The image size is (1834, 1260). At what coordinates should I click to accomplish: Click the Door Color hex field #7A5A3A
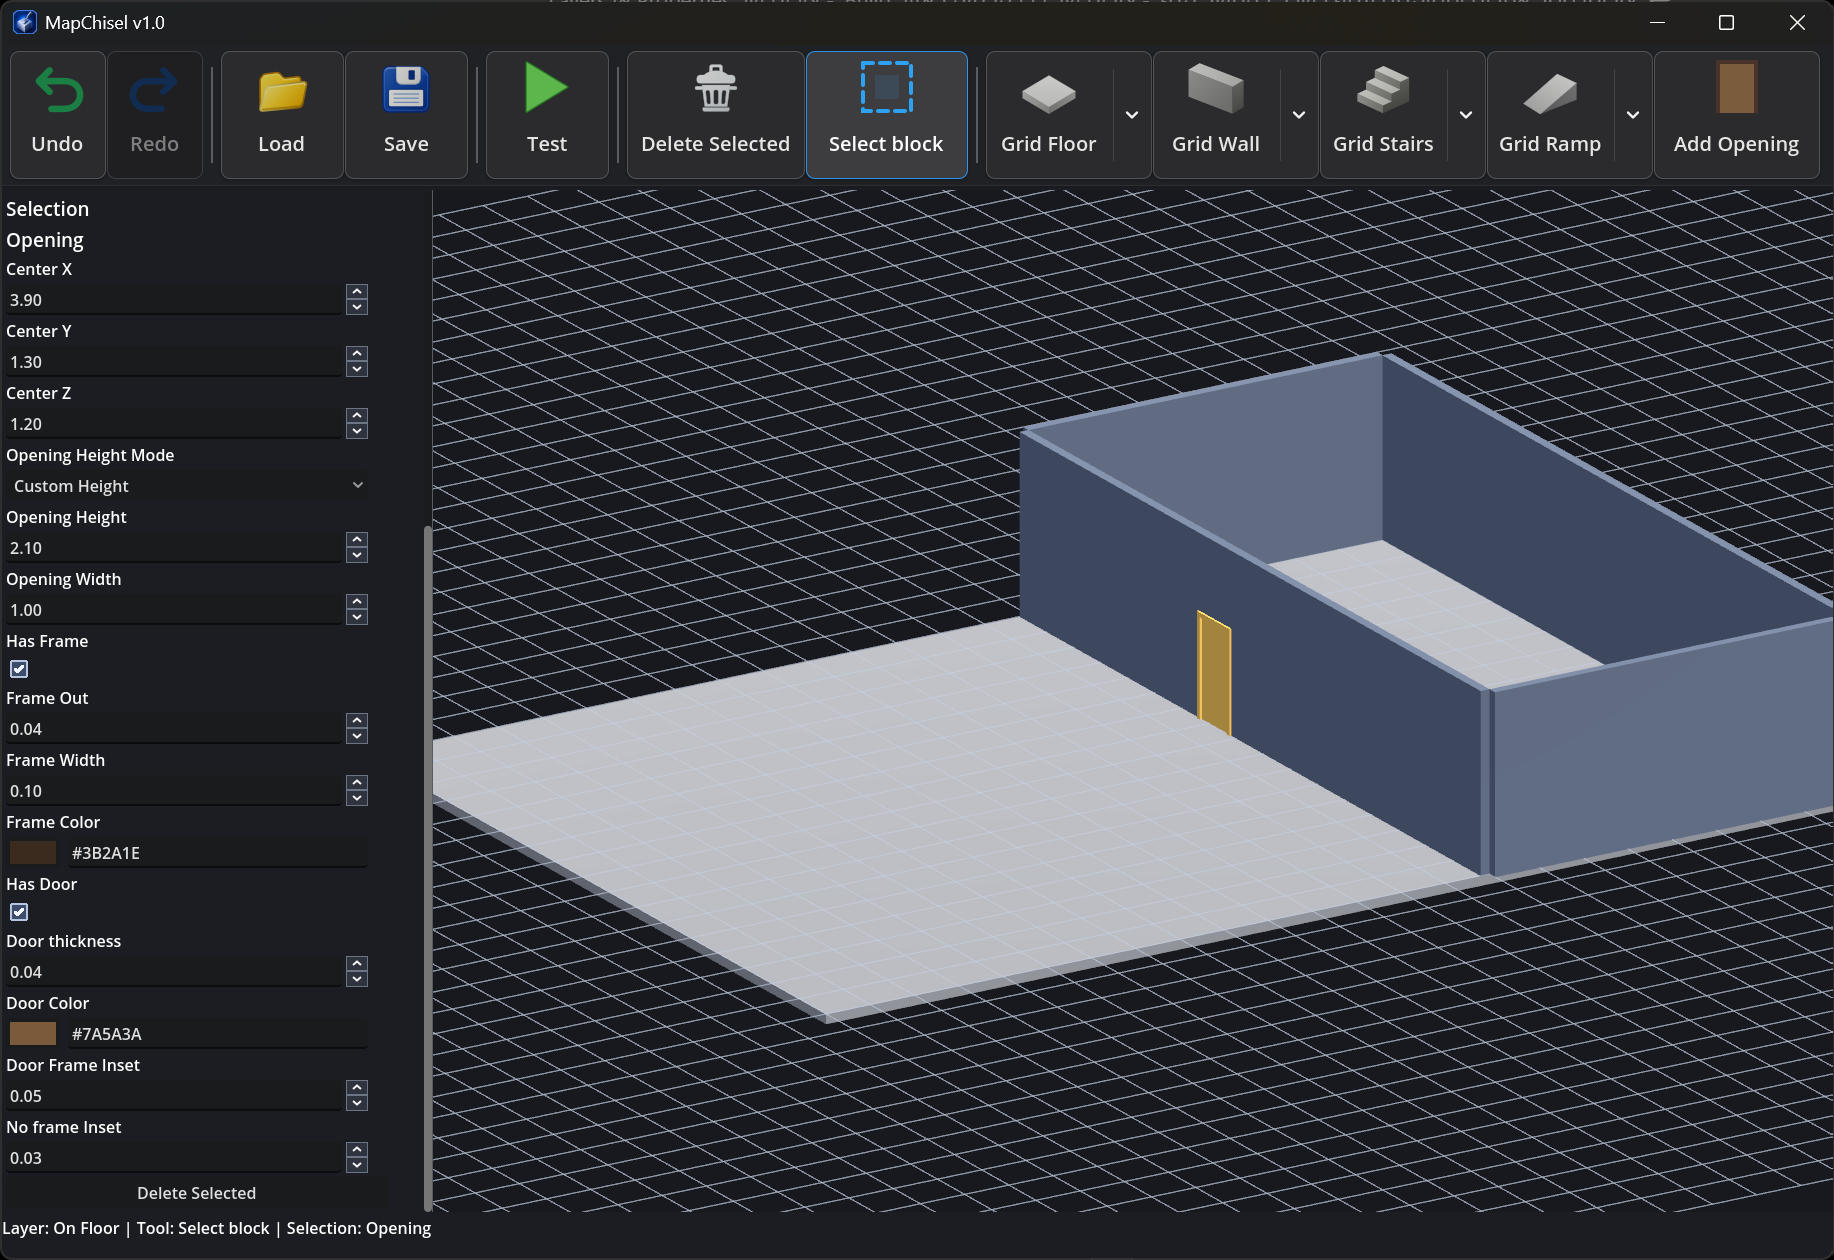(x=218, y=1034)
